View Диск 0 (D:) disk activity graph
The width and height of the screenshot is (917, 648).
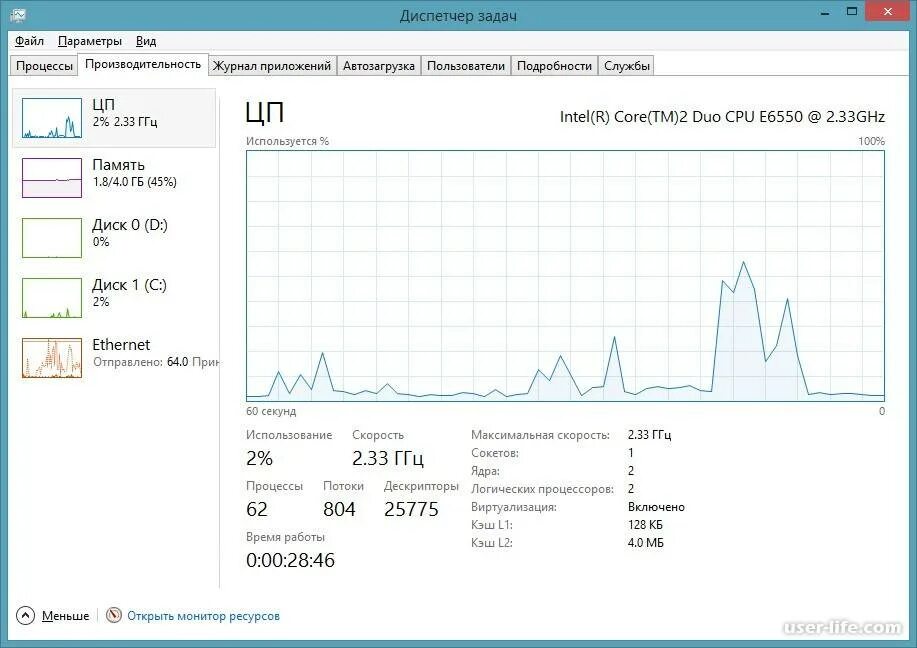point(115,238)
